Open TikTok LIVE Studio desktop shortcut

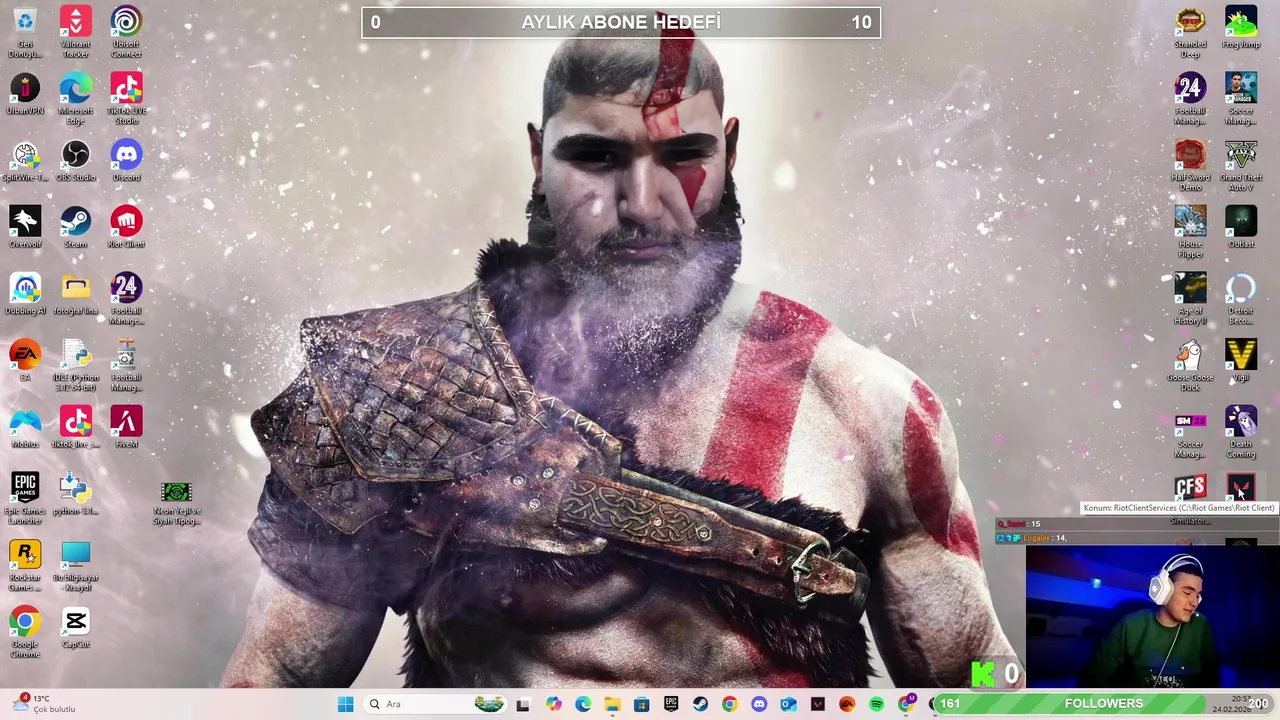126,98
